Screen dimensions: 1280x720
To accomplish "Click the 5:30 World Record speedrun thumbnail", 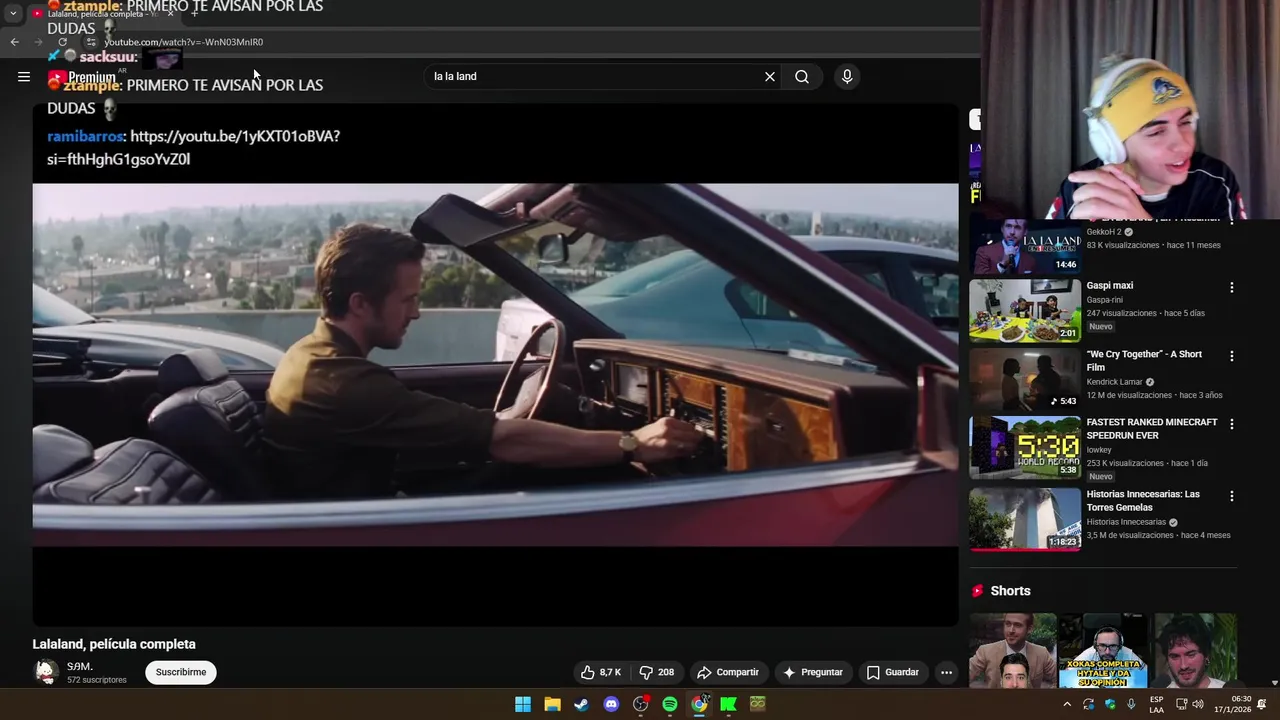I will pos(1025,448).
